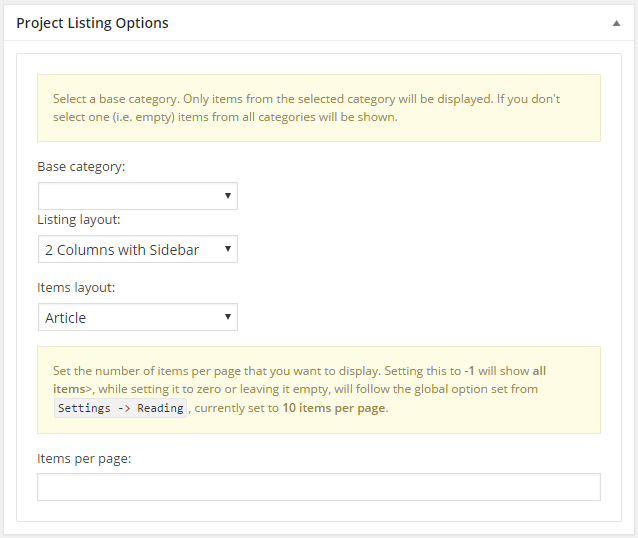Image resolution: width=638 pixels, height=538 pixels.
Task: Click the arrow beside 2 Columns with Sidebar
Action: tap(228, 249)
